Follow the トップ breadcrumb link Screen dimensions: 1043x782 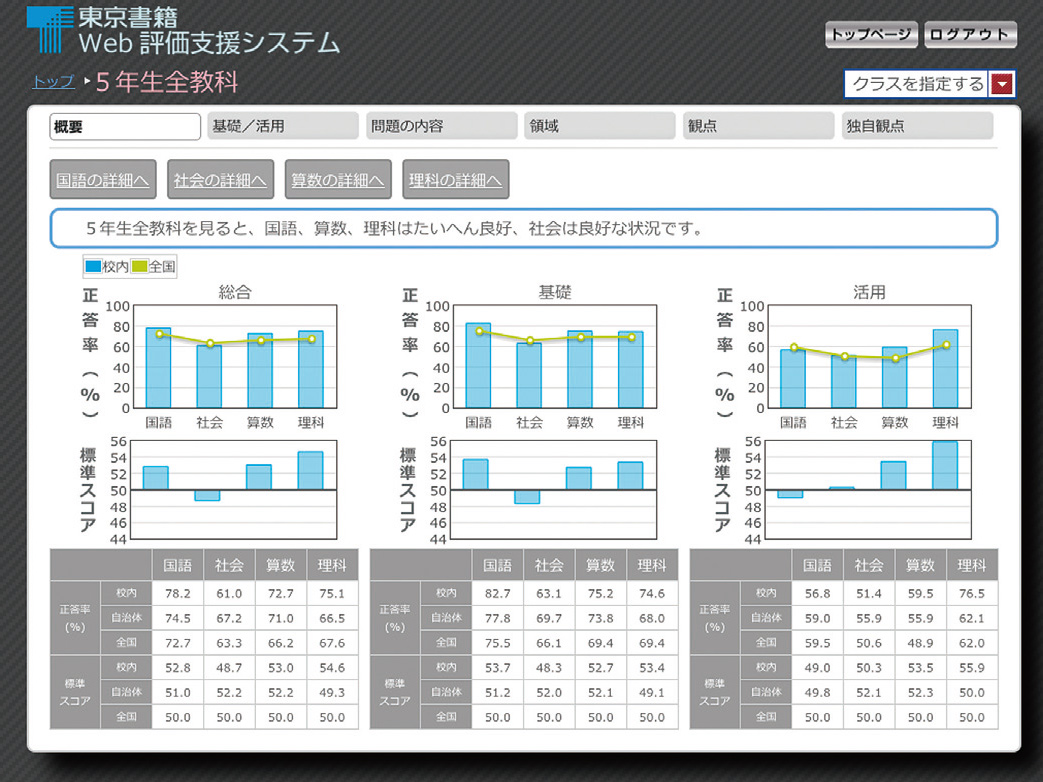tap(53, 82)
